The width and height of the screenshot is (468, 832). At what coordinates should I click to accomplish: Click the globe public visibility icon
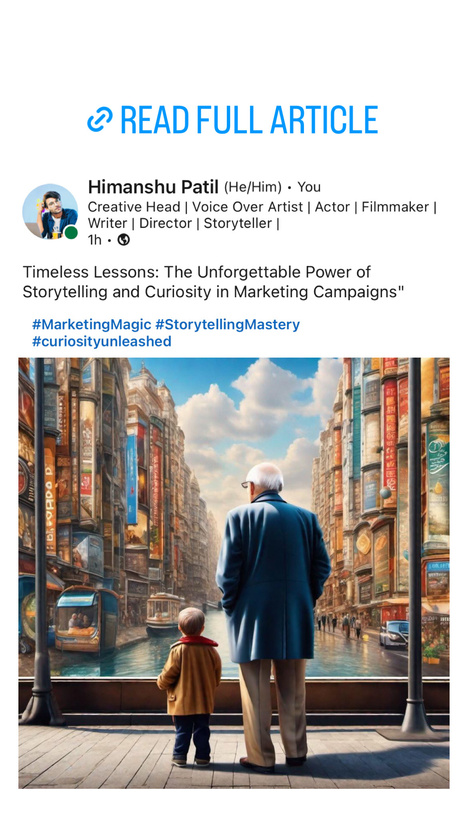pos(124,240)
